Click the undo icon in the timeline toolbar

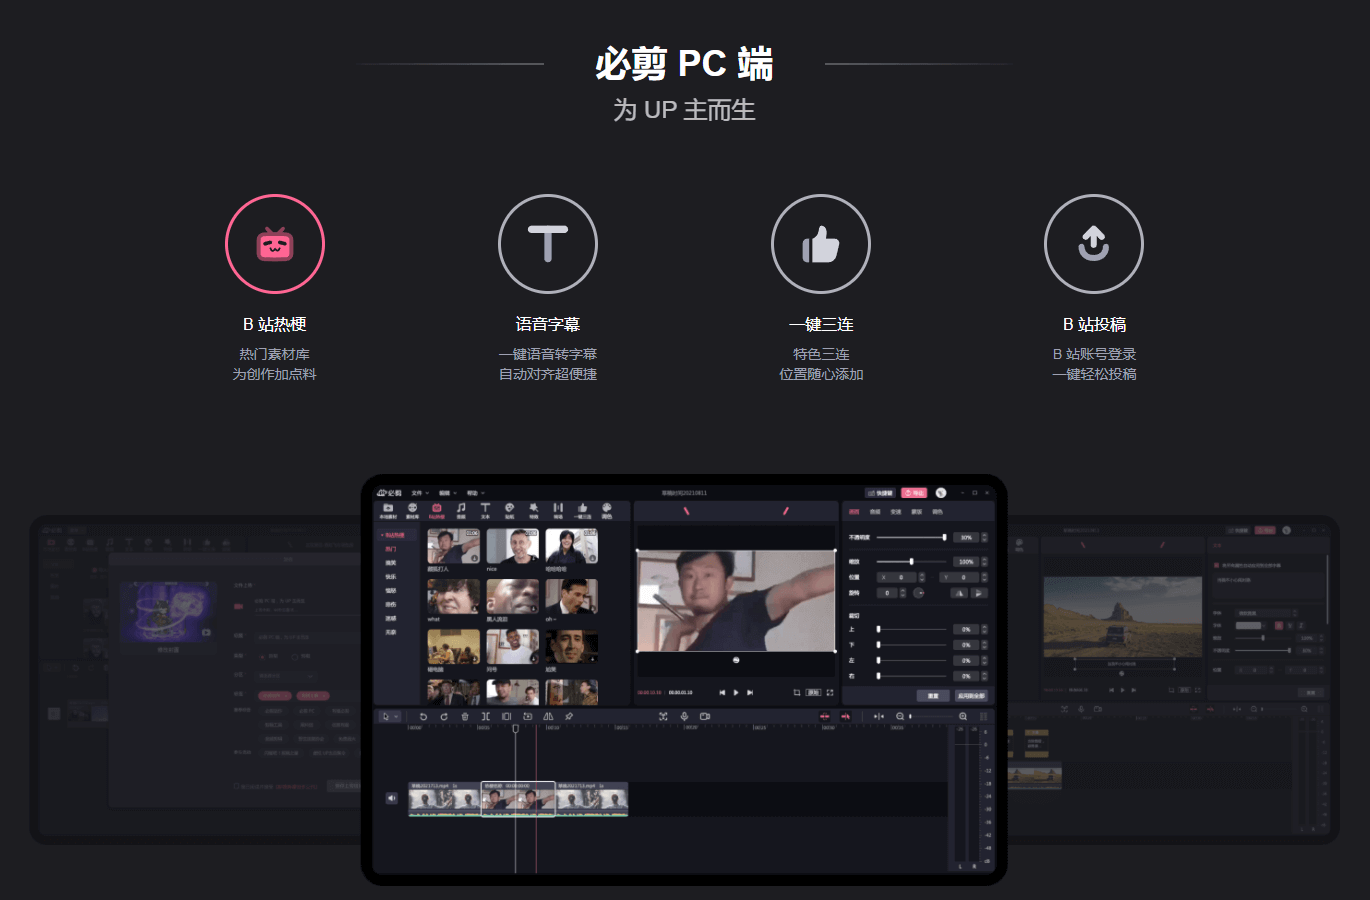click(424, 716)
